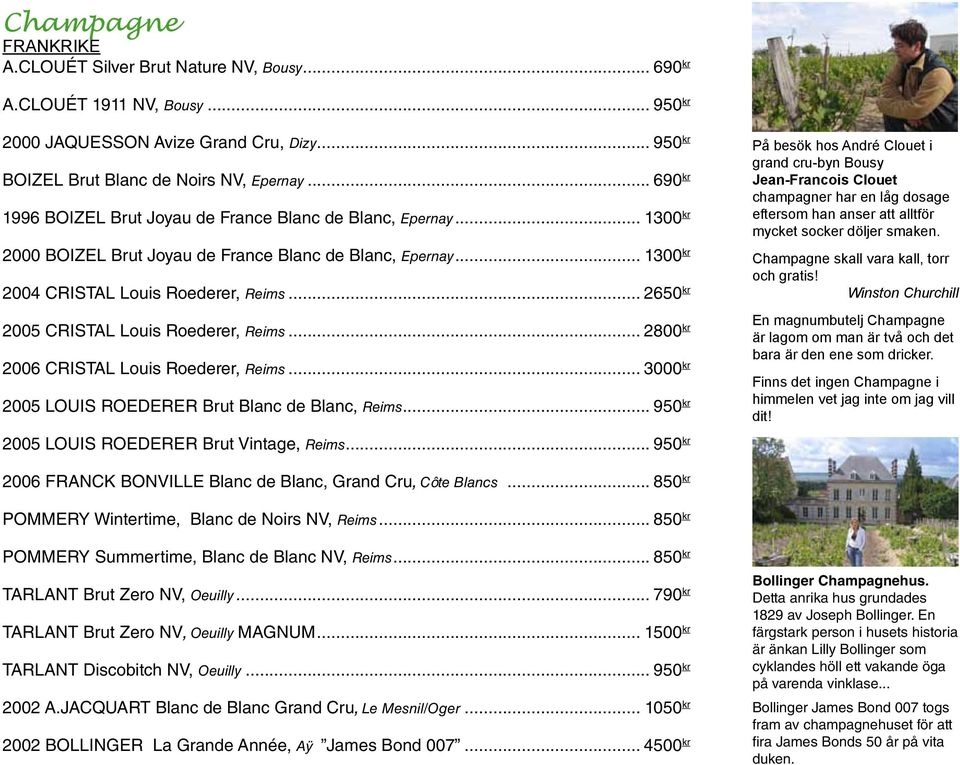Select 2000 JAQUESSON Avize Grand Cru
Image resolution: width=960 pixels, height=765 pixels.
(347, 143)
